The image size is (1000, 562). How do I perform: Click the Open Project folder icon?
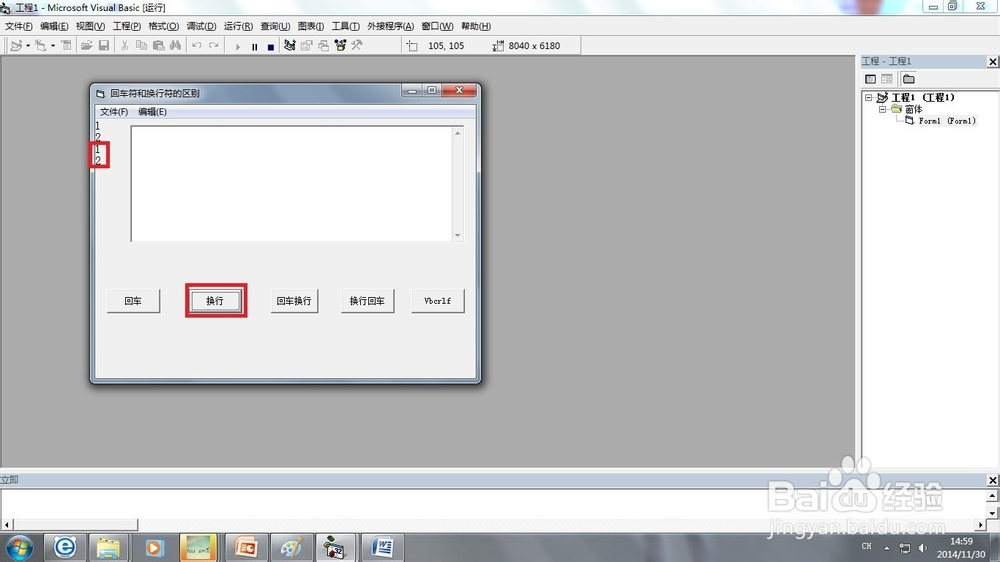point(86,45)
